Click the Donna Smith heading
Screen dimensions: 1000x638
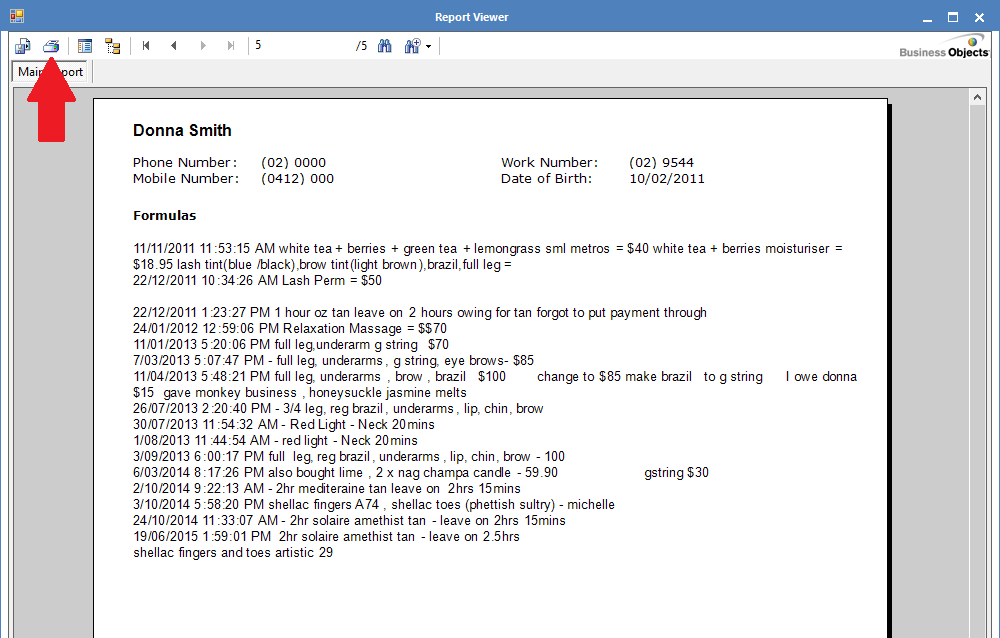click(182, 130)
